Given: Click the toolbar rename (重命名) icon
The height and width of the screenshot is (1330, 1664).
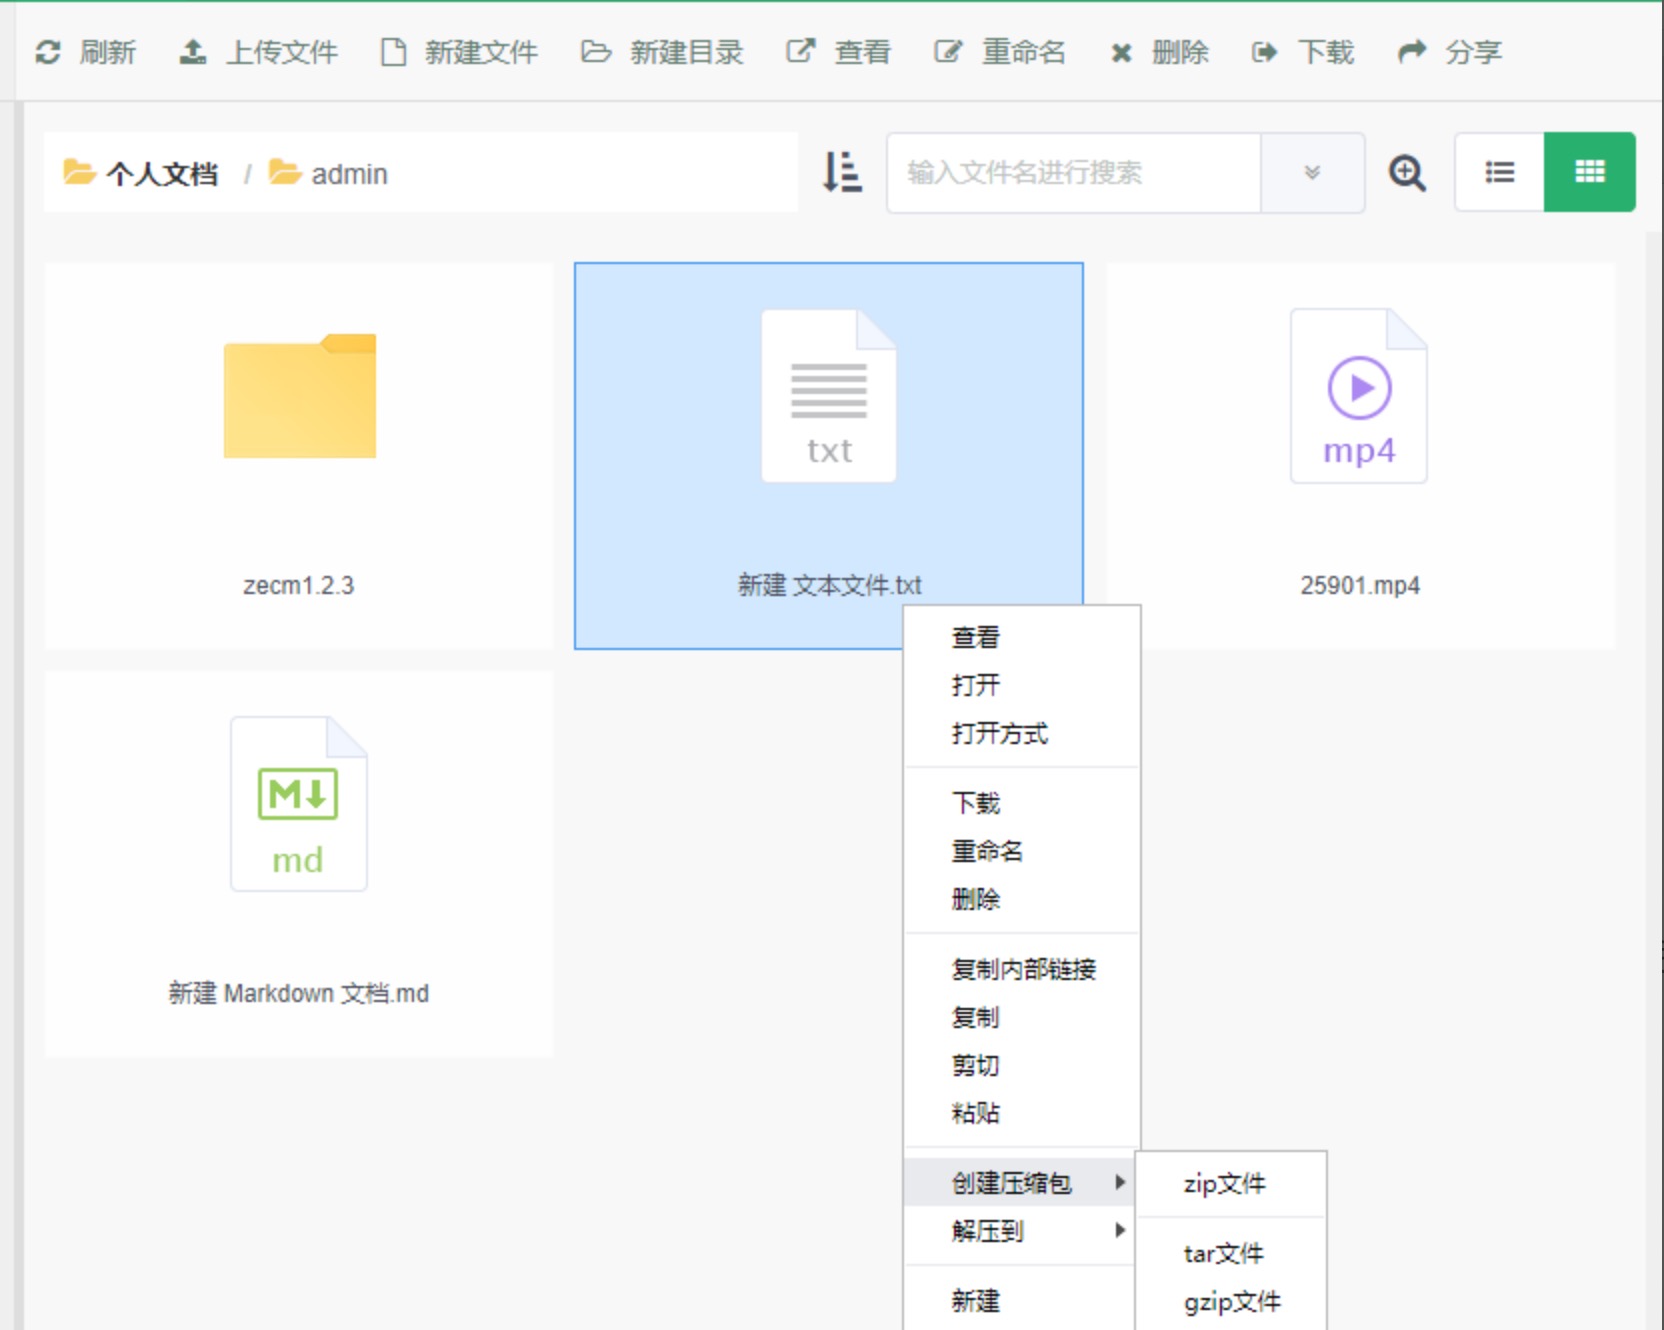Looking at the screenshot, I should [x=947, y=52].
